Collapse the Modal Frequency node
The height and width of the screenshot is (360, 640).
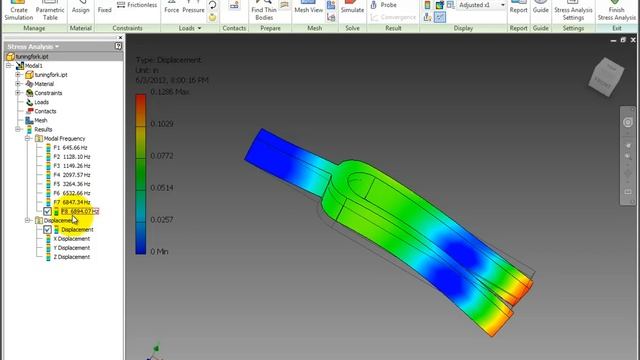(27, 138)
